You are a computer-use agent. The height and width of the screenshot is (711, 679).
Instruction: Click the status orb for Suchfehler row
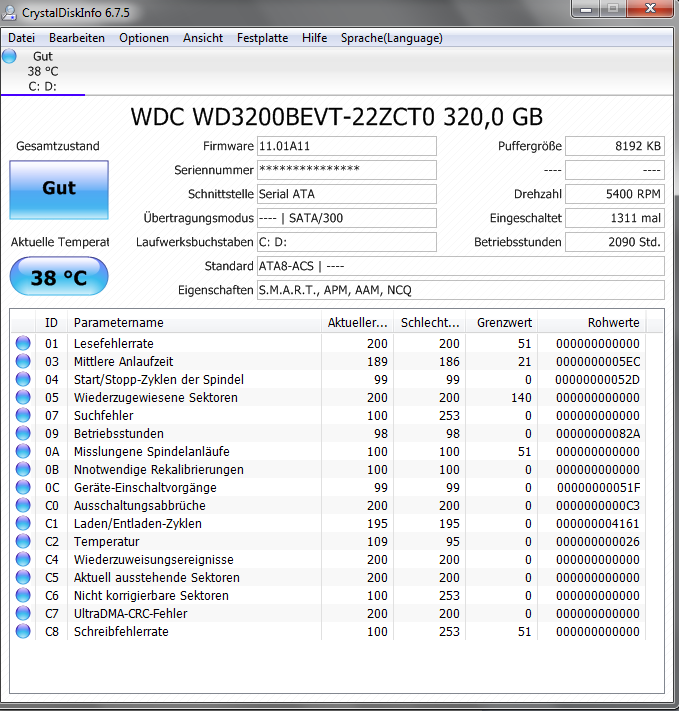click(23, 415)
